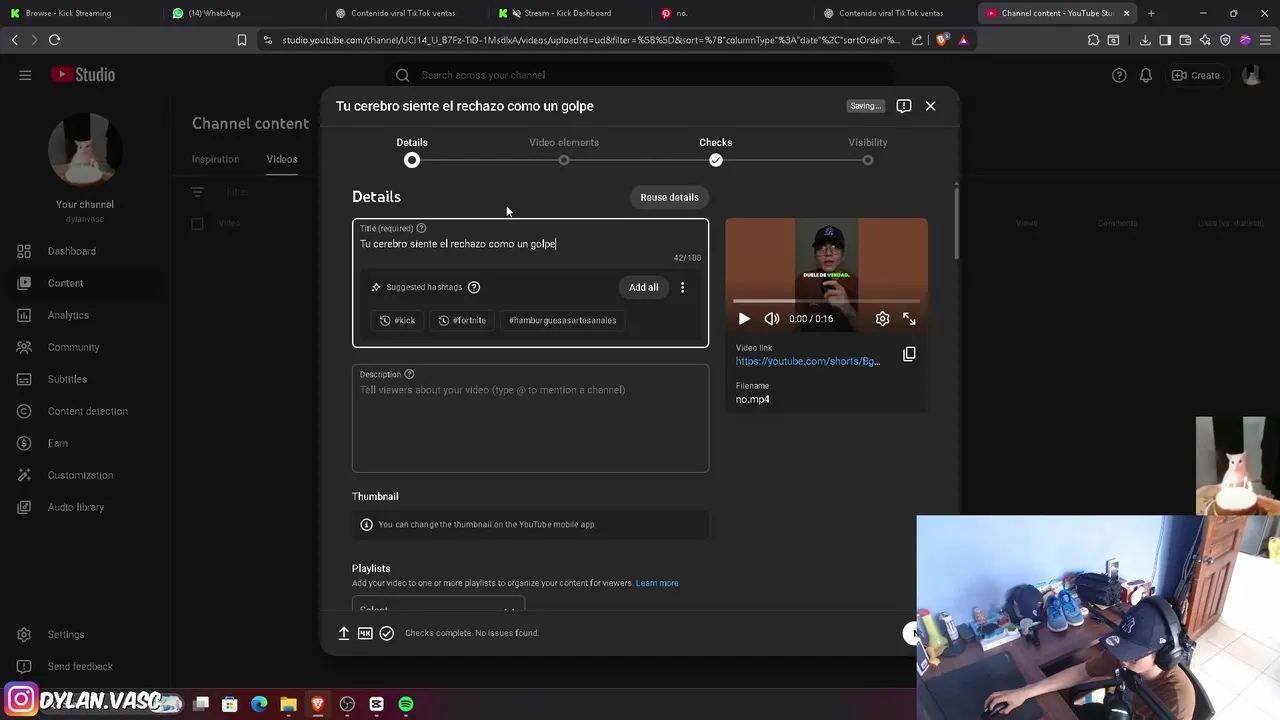Viewport: 1280px width, 720px height.
Task: Go to the Details step
Action: point(412,151)
